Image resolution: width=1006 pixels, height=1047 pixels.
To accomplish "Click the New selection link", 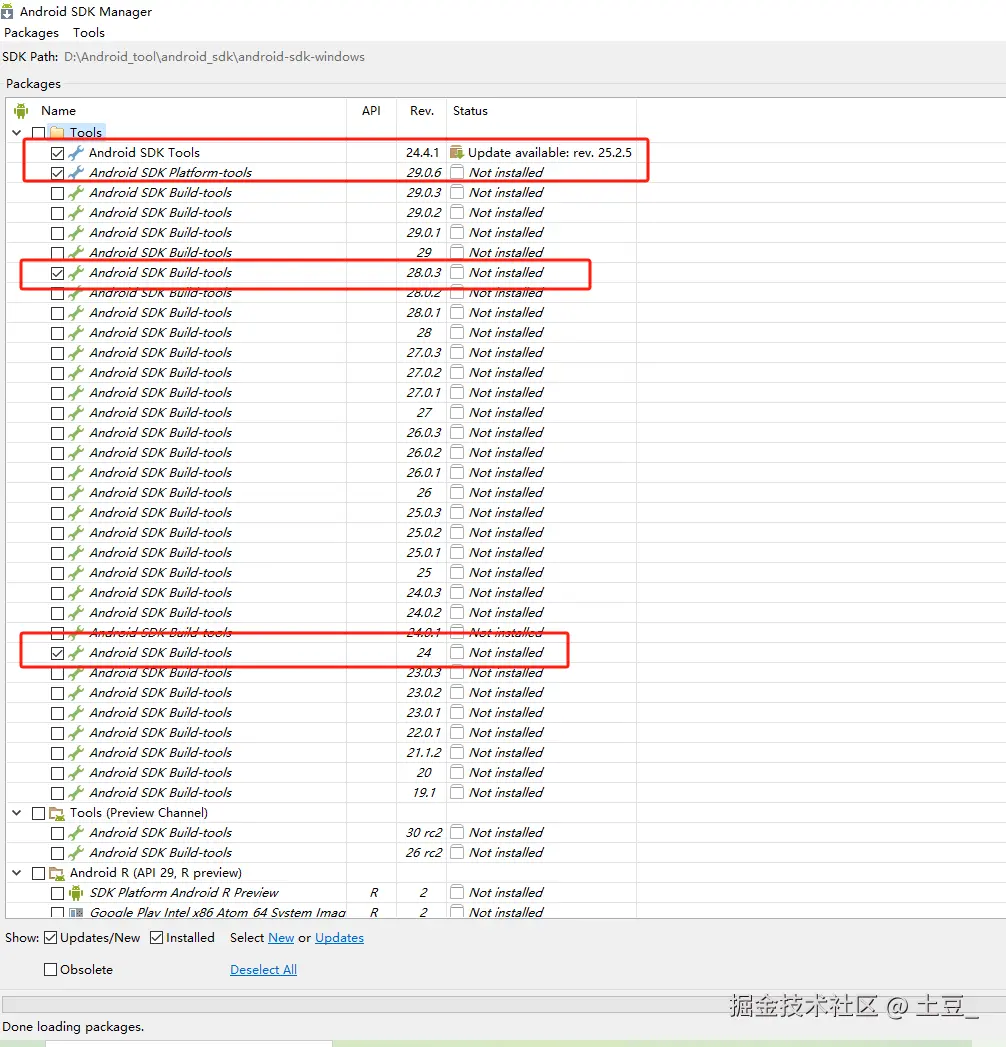I will tap(281, 937).
